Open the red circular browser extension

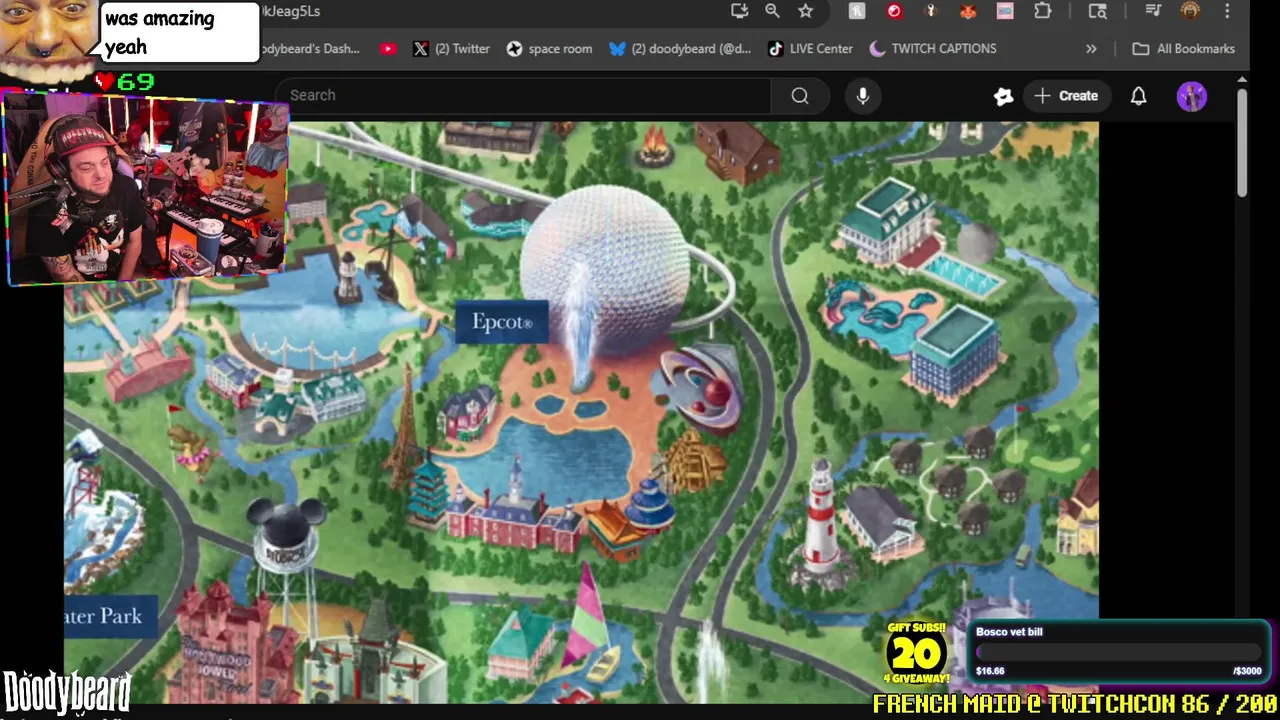[x=894, y=11]
